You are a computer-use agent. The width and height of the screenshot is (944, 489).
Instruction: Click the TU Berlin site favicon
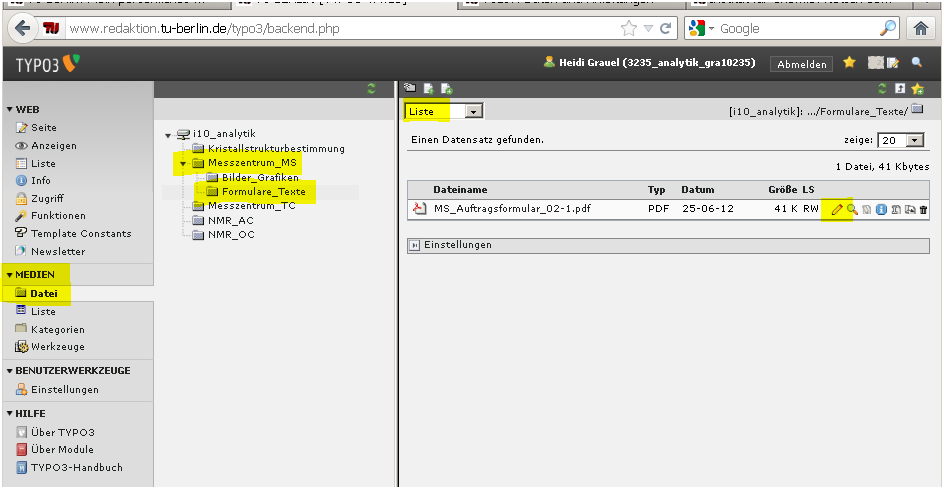pos(51,28)
